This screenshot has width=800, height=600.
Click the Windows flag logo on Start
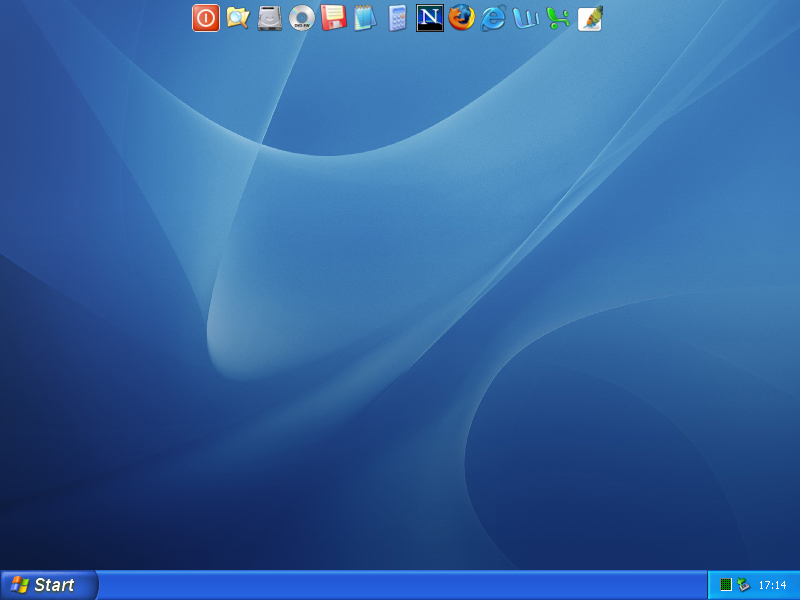coord(19,585)
